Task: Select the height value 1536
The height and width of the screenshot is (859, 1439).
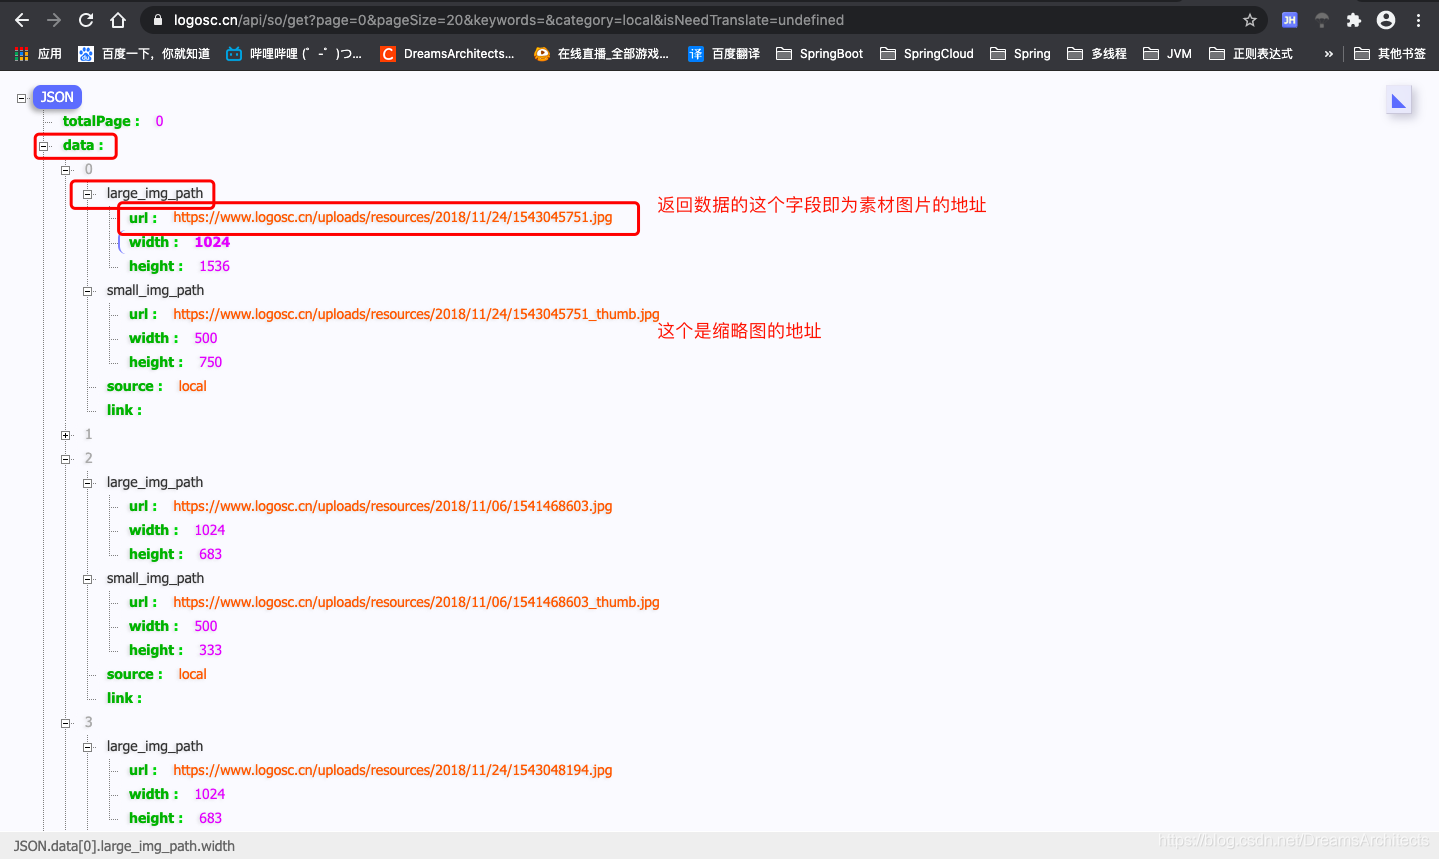Action: [214, 266]
